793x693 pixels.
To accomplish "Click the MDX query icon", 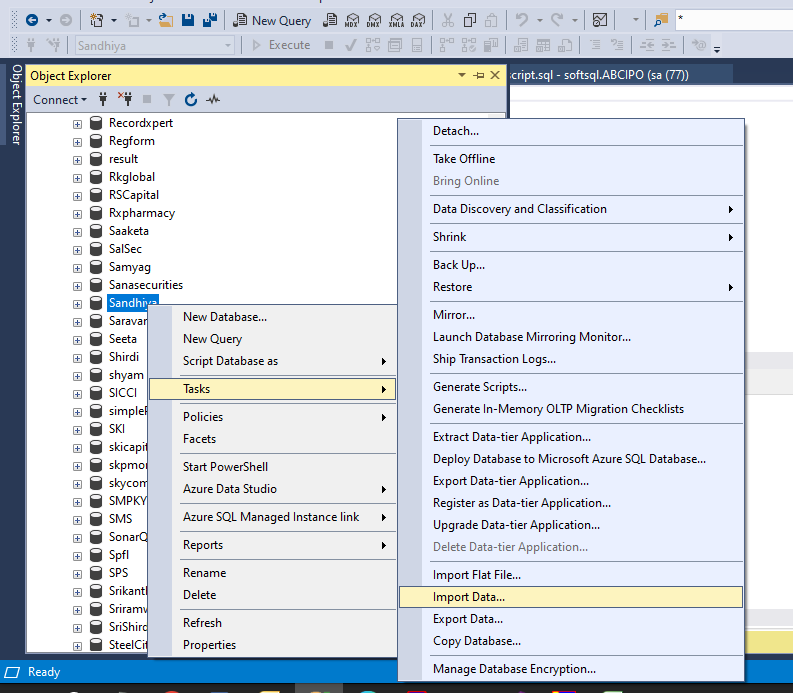I will (351, 20).
